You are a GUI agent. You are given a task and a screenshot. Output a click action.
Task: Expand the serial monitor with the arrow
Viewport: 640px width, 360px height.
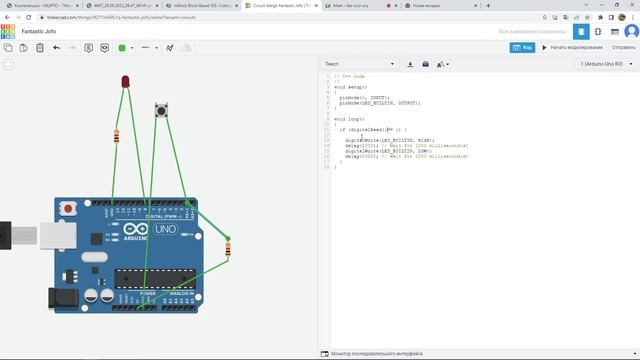tap(635, 354)
